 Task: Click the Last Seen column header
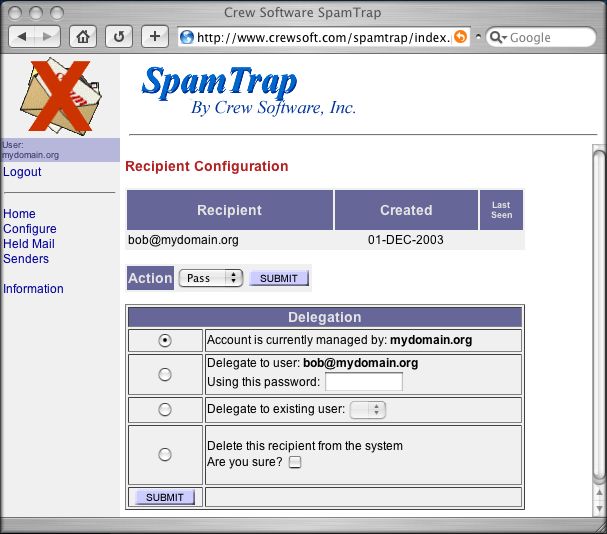coord(501,210)
